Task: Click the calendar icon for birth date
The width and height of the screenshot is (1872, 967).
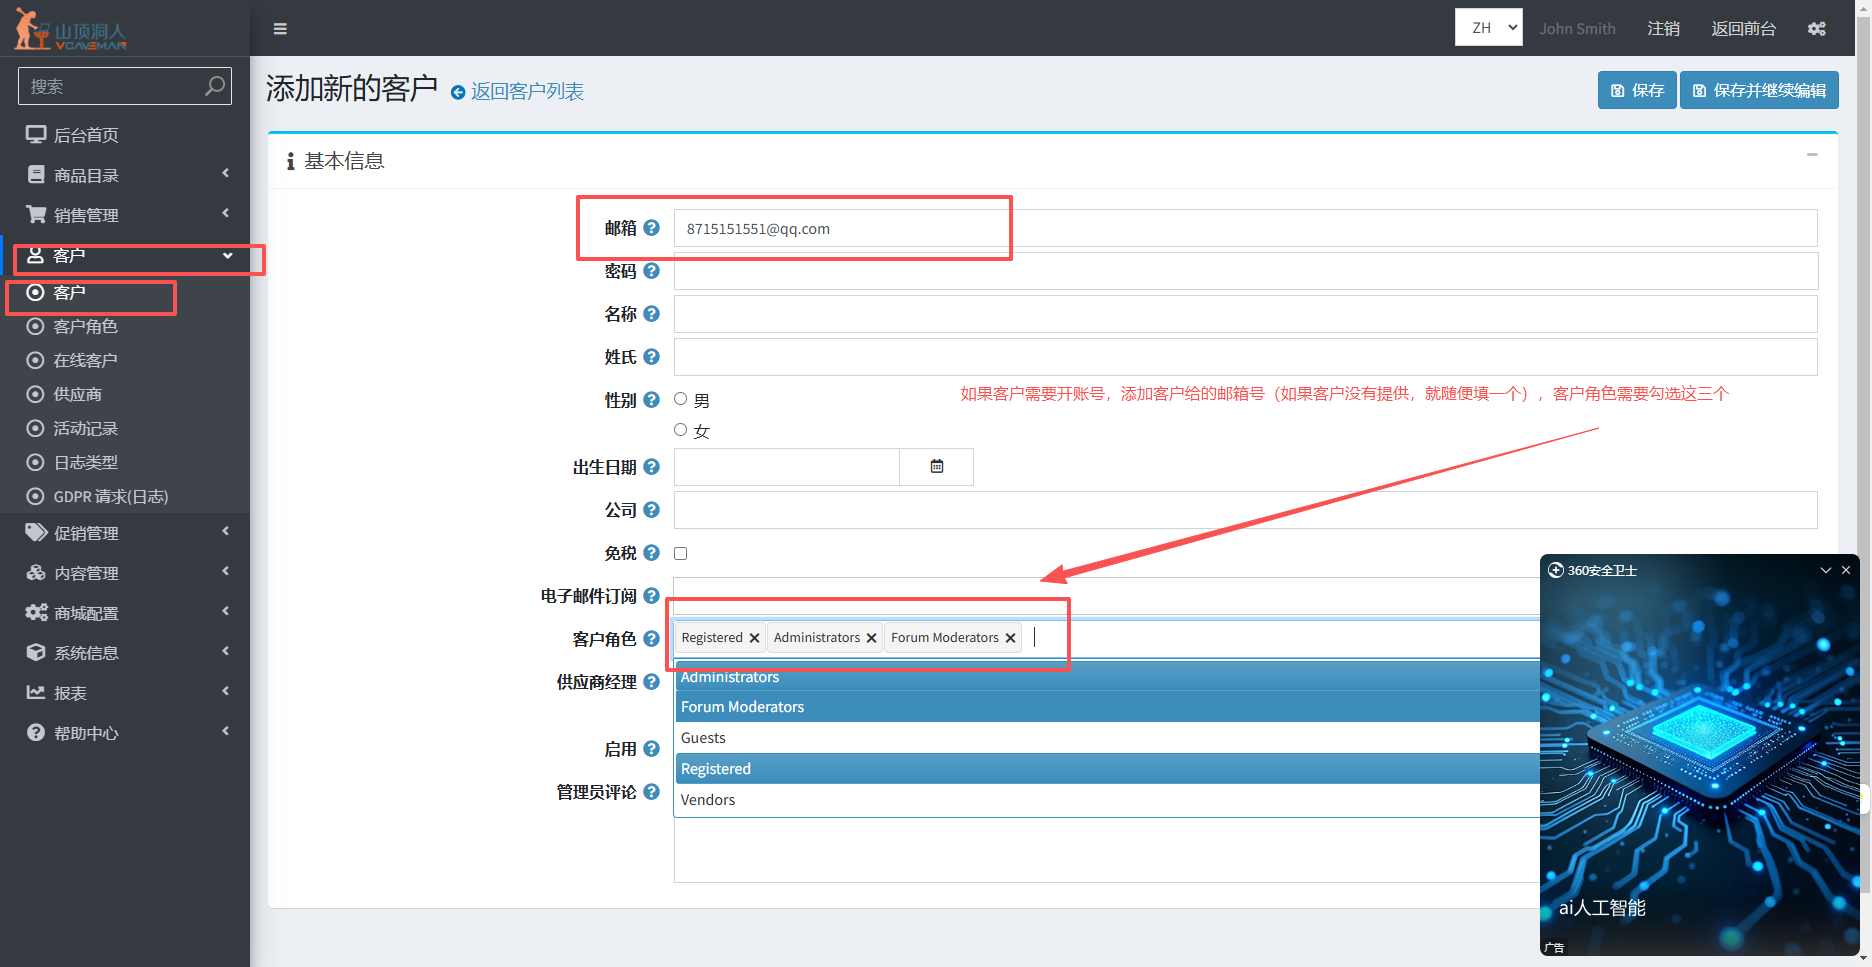Action: coord(937,467)
